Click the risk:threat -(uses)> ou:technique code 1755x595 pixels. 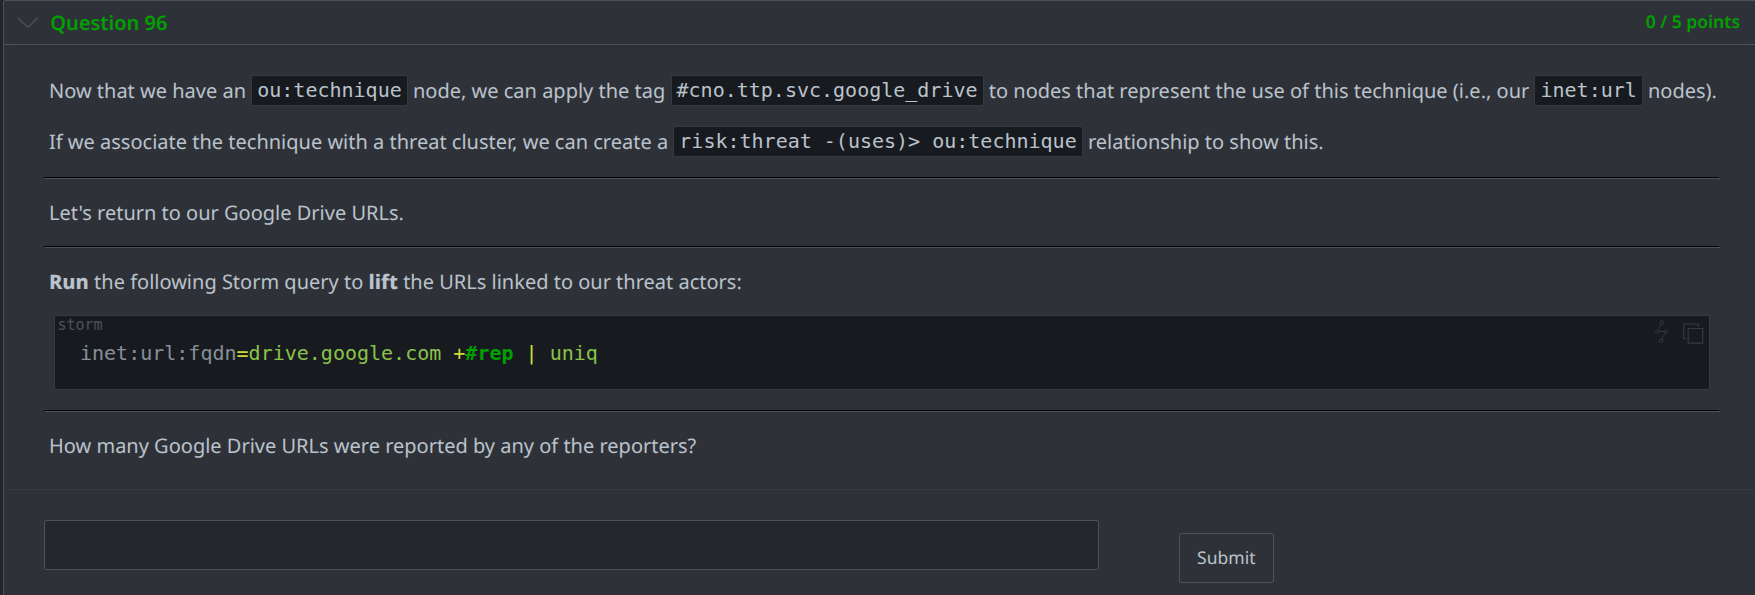(x=877, y=142)
